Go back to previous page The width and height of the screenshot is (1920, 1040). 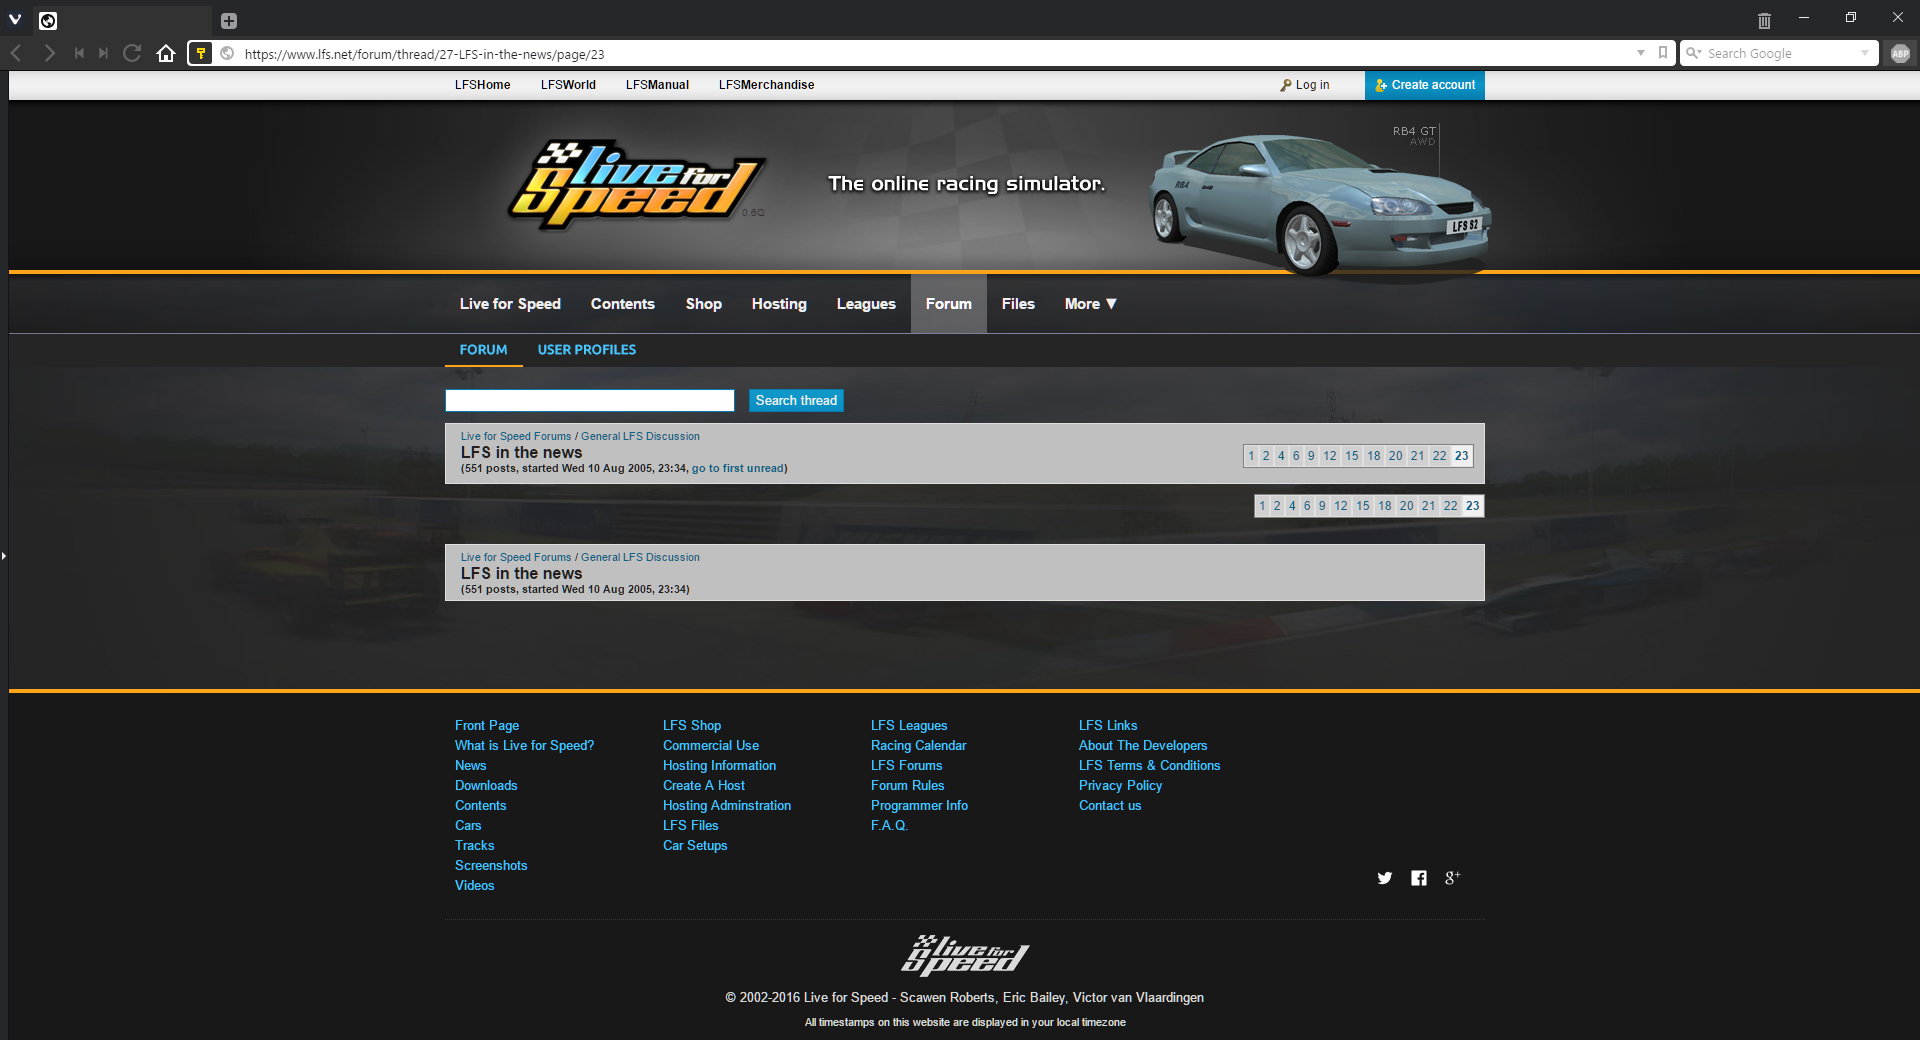coord(16,53)
